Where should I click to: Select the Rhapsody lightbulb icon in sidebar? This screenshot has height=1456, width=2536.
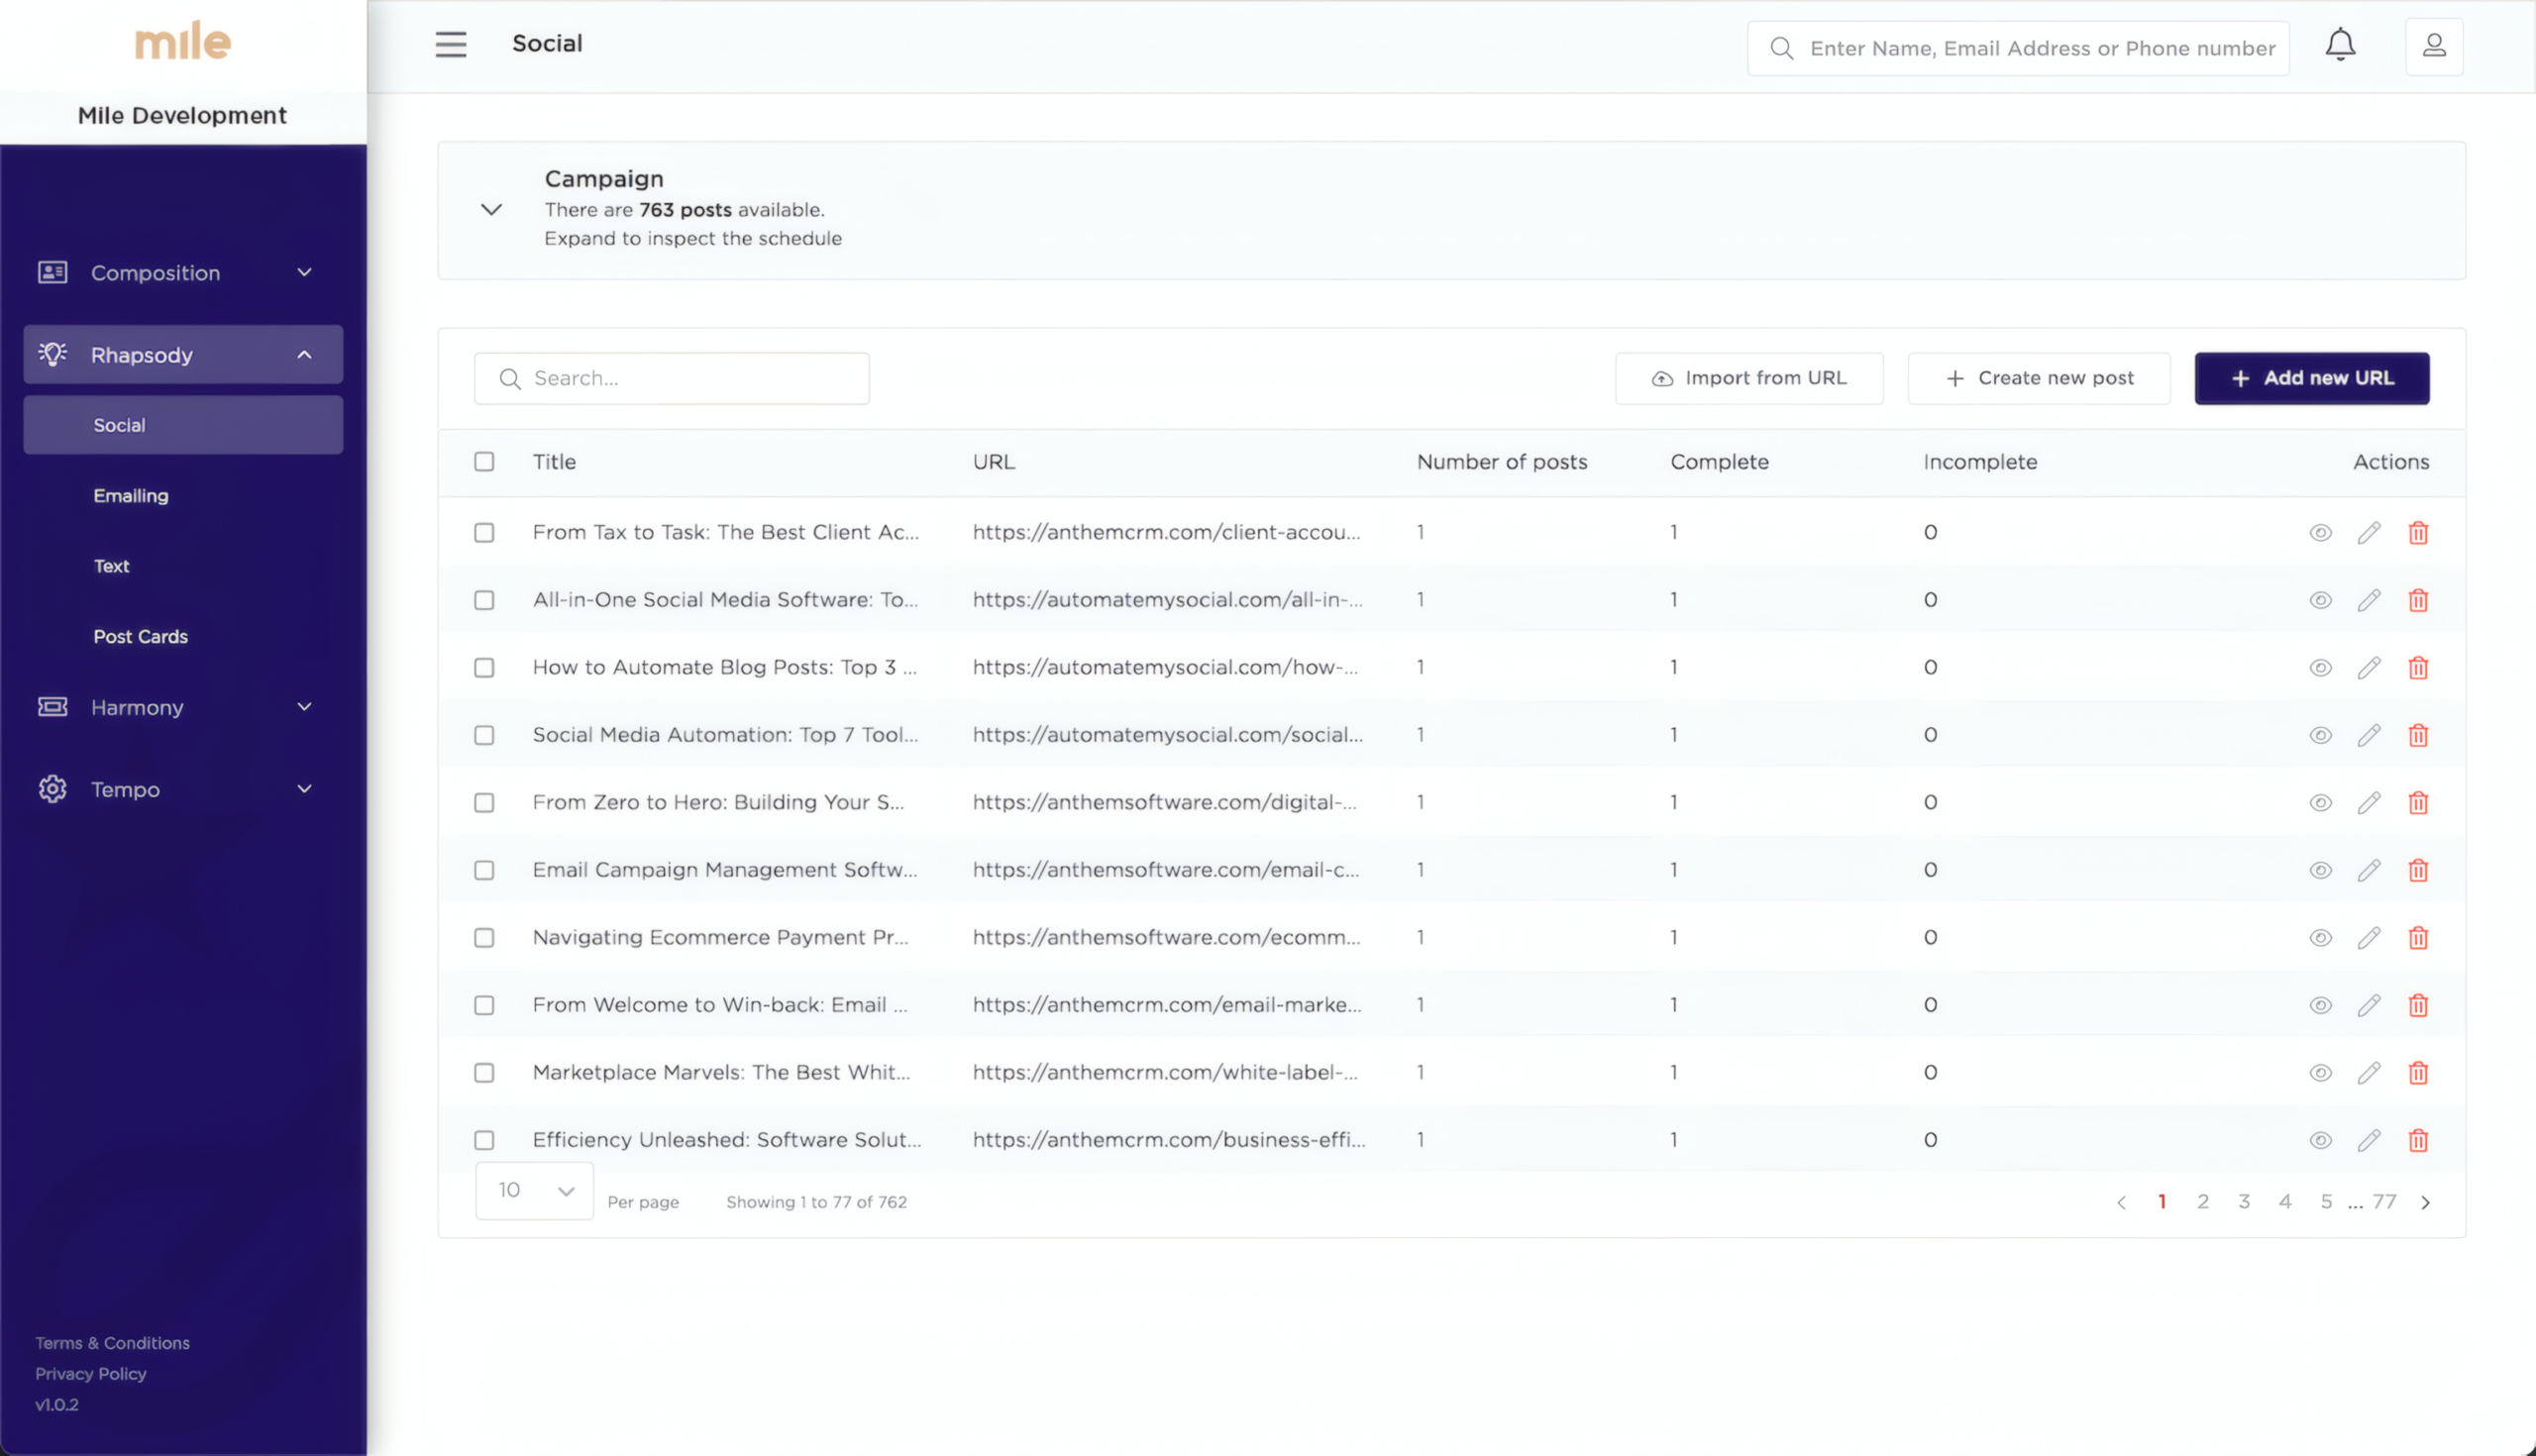tap(52, 354)
